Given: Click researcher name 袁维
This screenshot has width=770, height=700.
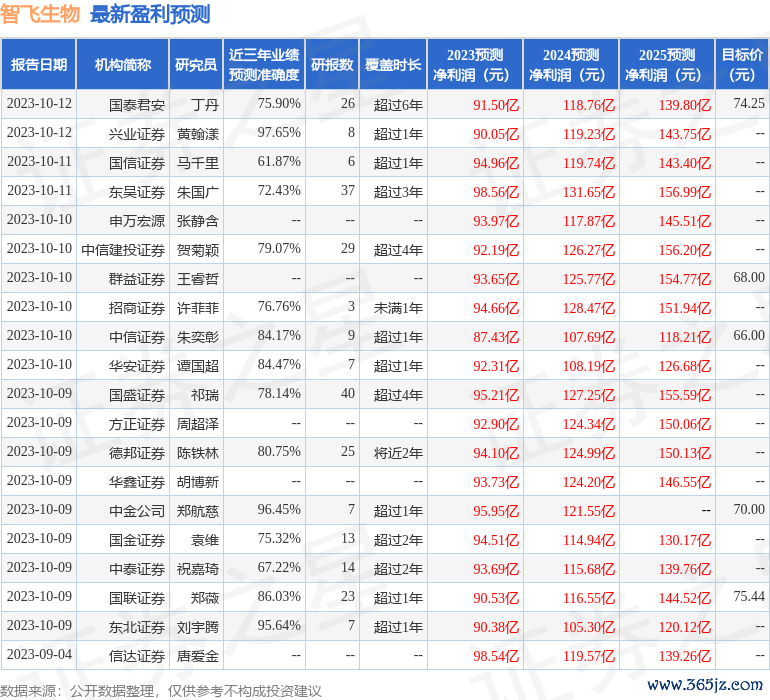Looking at the screenshot, I should pos(205,540).
